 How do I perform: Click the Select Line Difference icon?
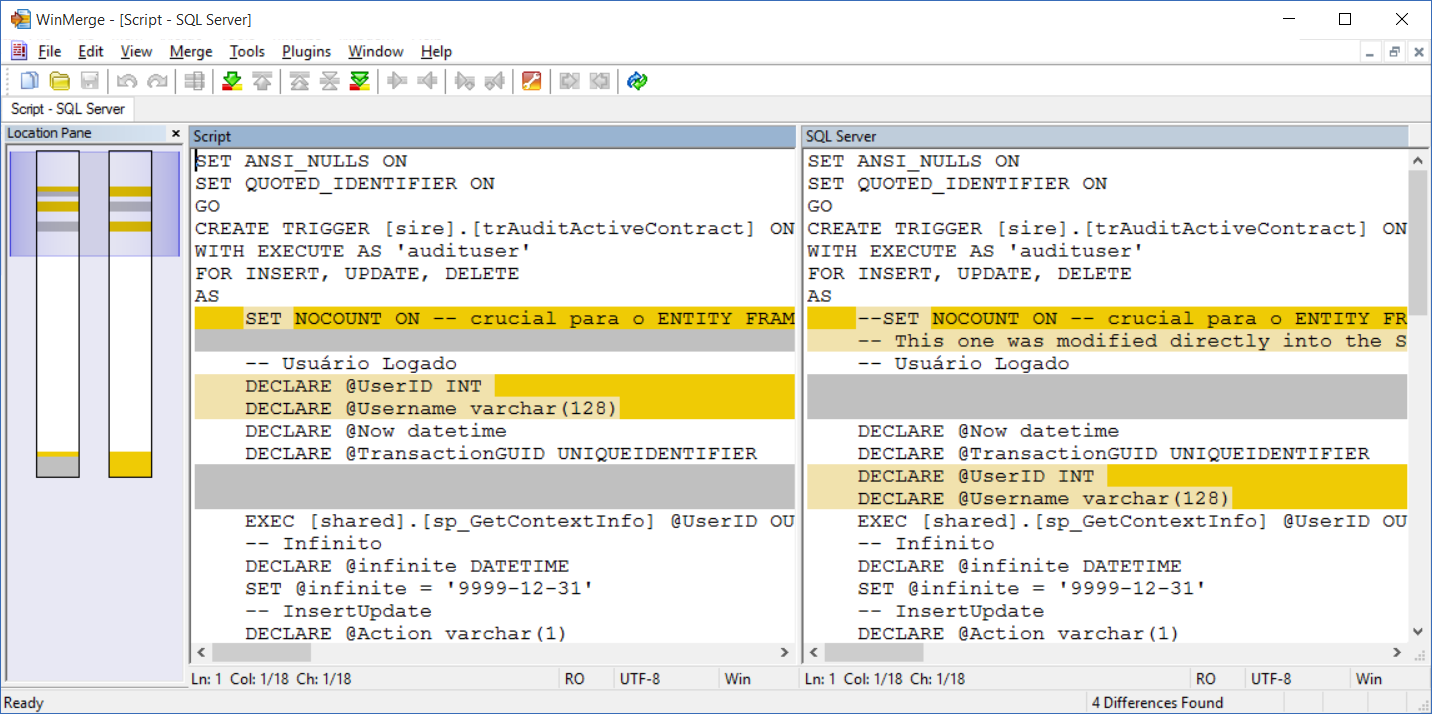pos(195,82)
